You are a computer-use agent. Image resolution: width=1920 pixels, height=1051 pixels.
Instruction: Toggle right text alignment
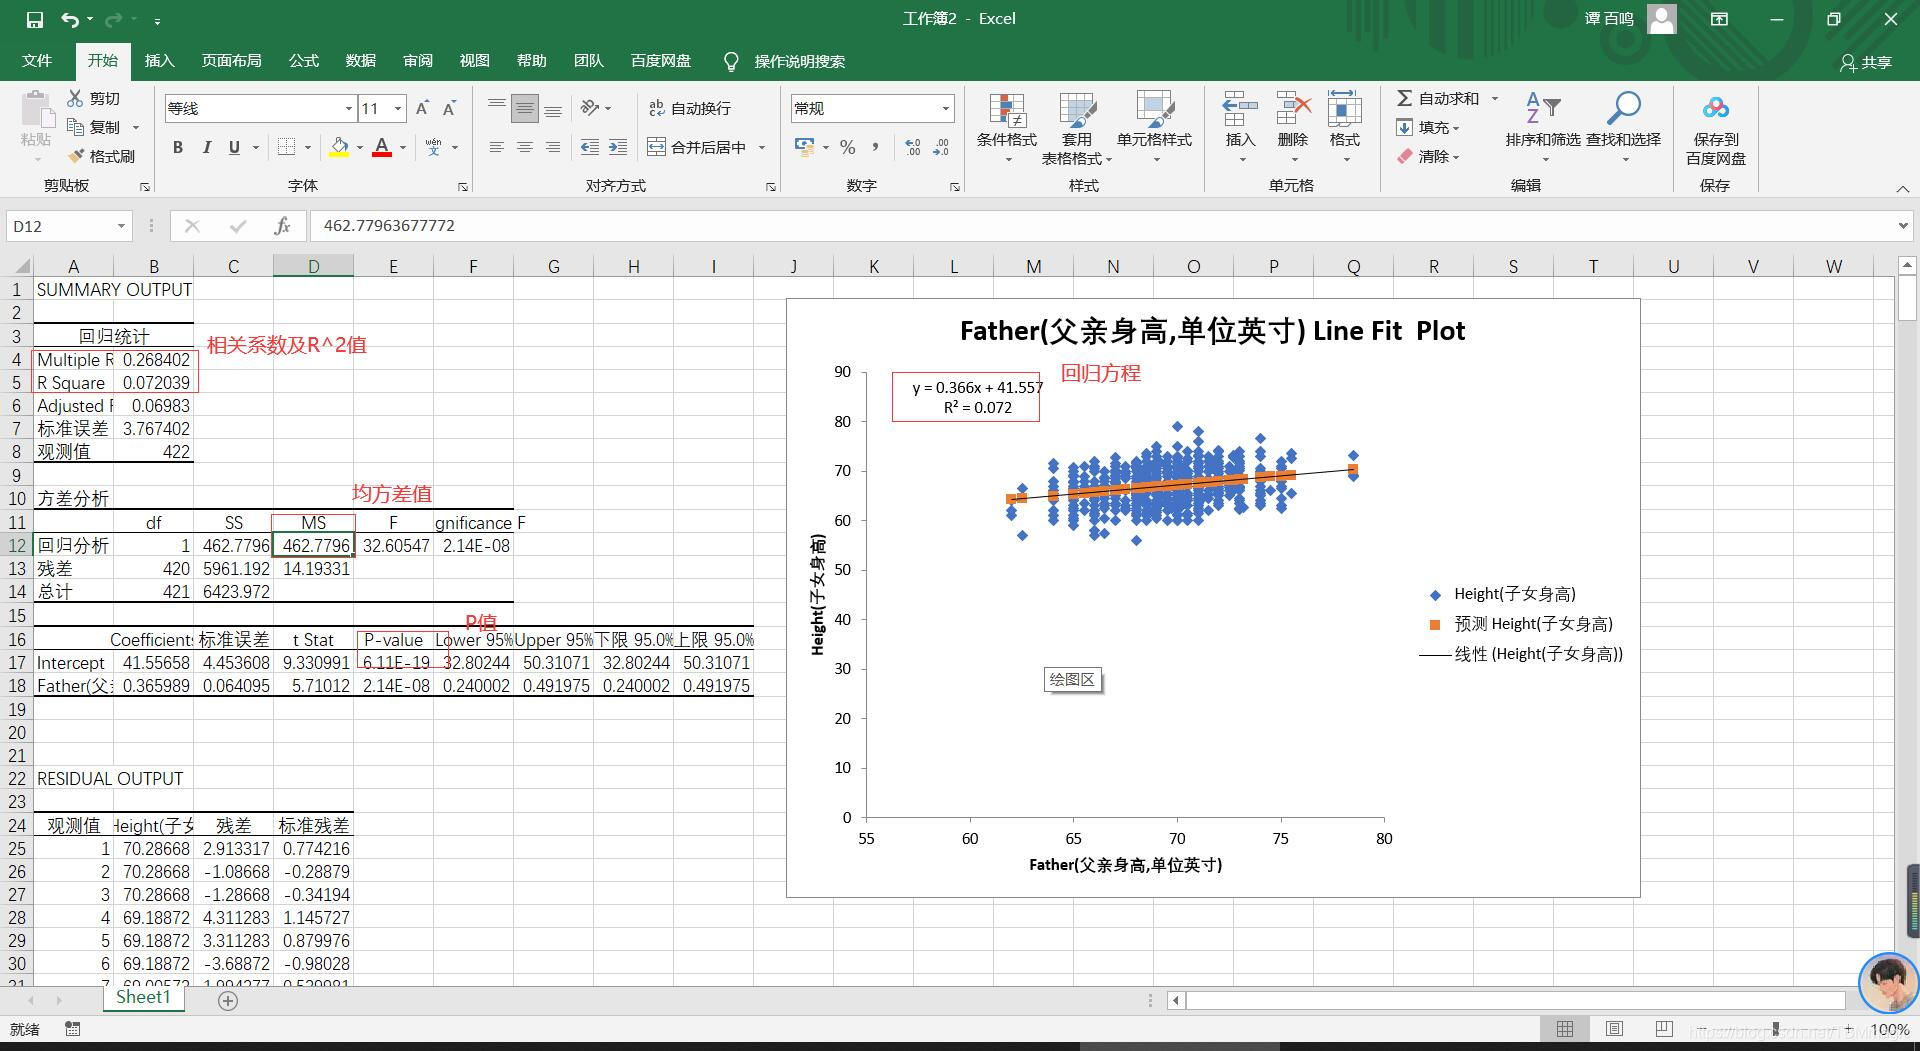pyautogui.click(x=553, y=147)
